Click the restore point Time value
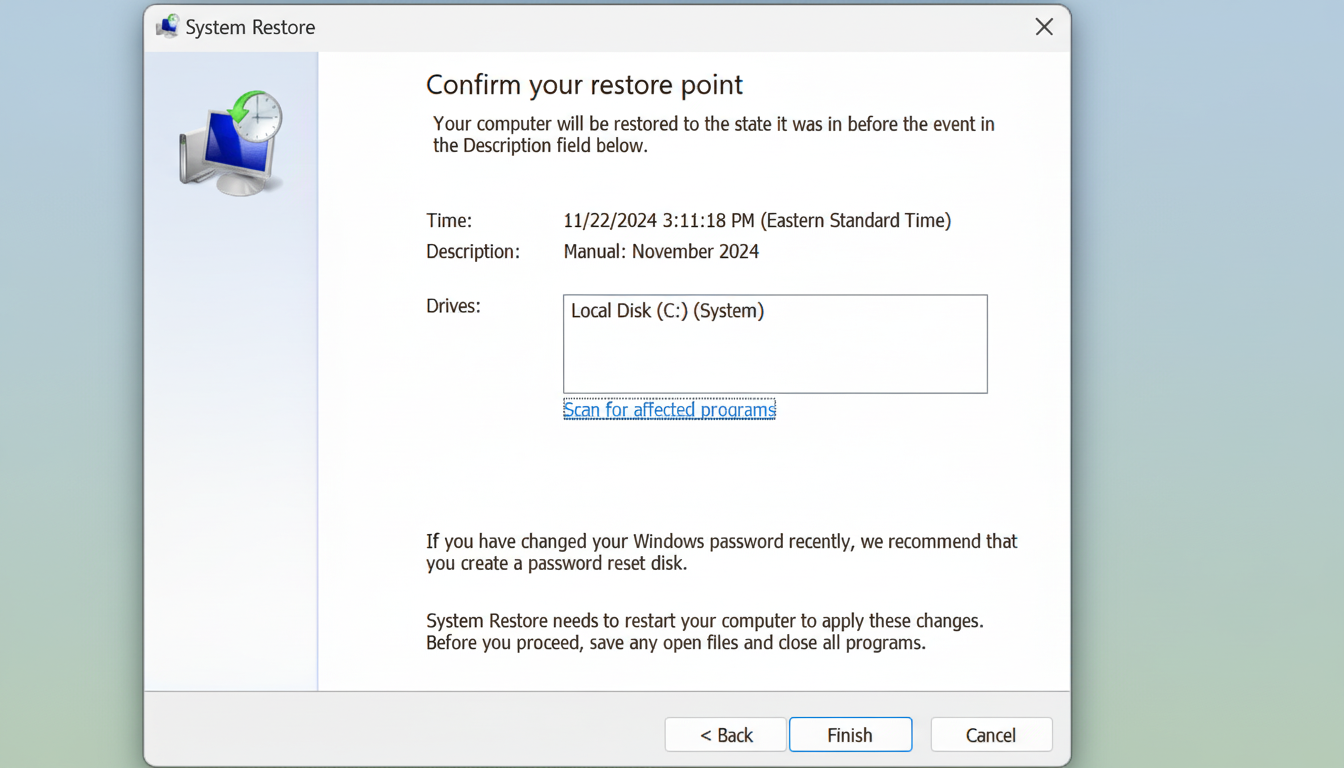The width and height of the screenshot is (1344, 768). [757, 220]
